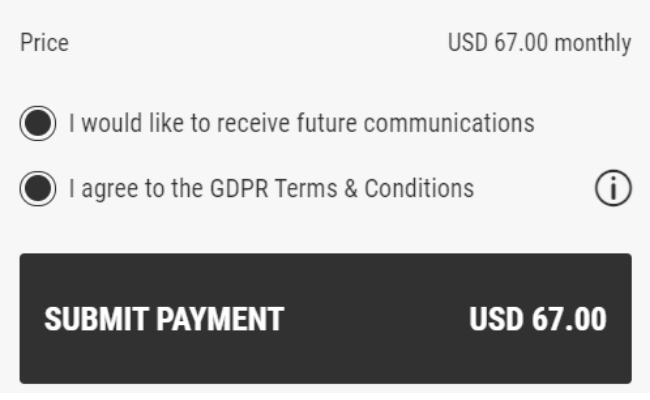Click the Price label
The height and width of the screenshot is (400, 650).
coord(44,43)
